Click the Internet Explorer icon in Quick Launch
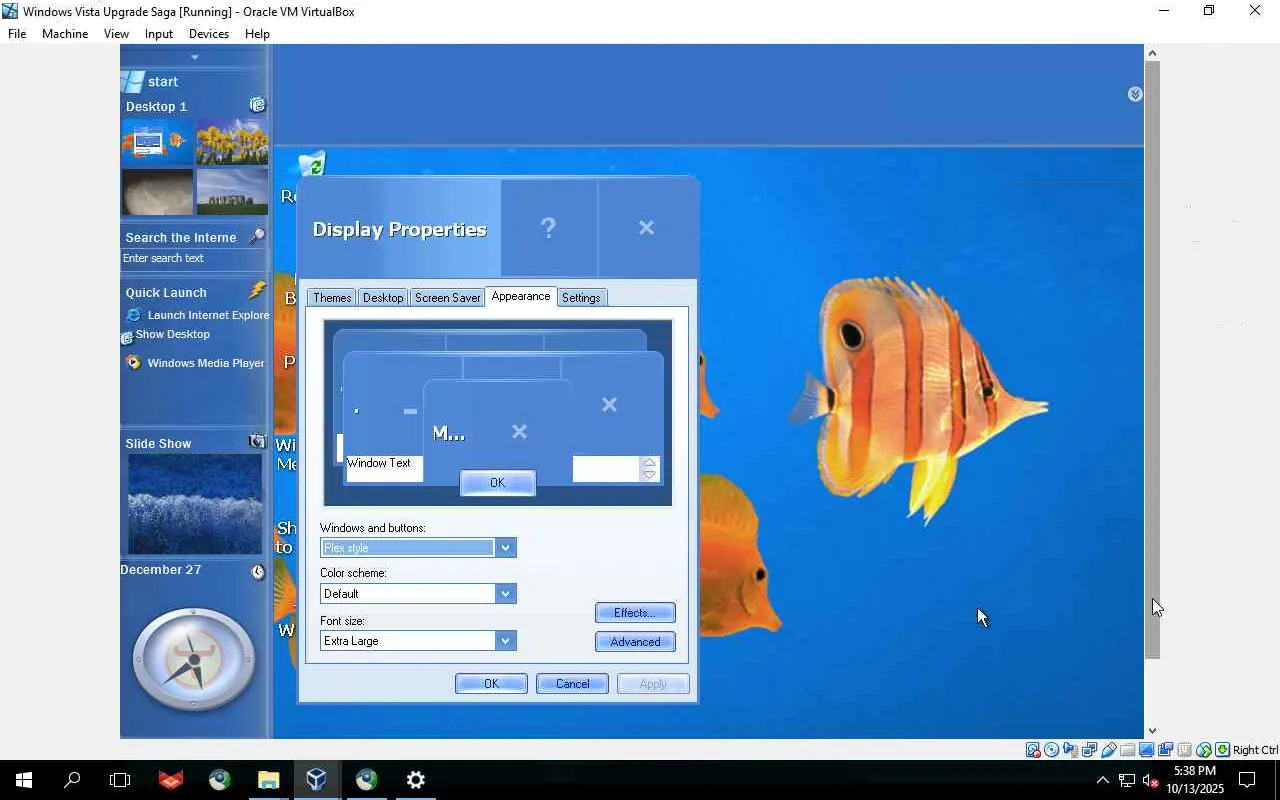The height and width of the screenshot is (800, 1280). (134, 315)
